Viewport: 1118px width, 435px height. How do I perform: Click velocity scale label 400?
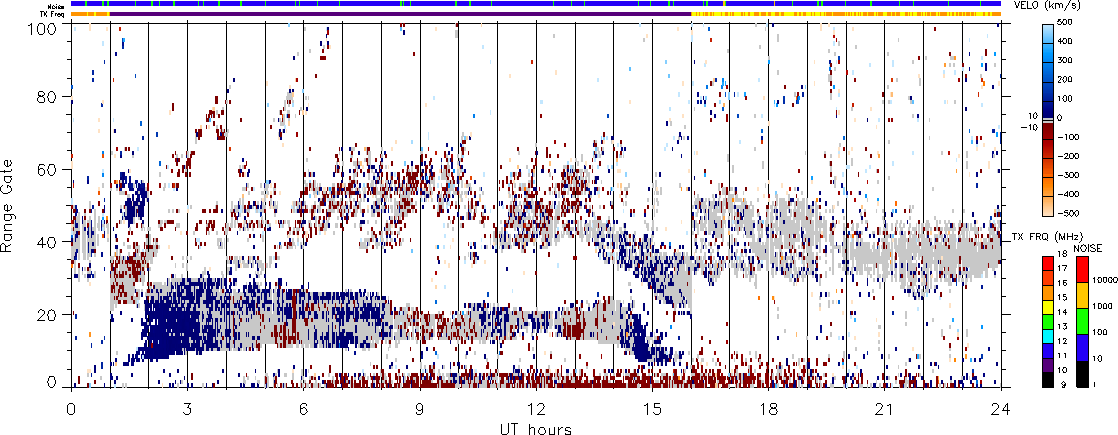coord(1065,41)
